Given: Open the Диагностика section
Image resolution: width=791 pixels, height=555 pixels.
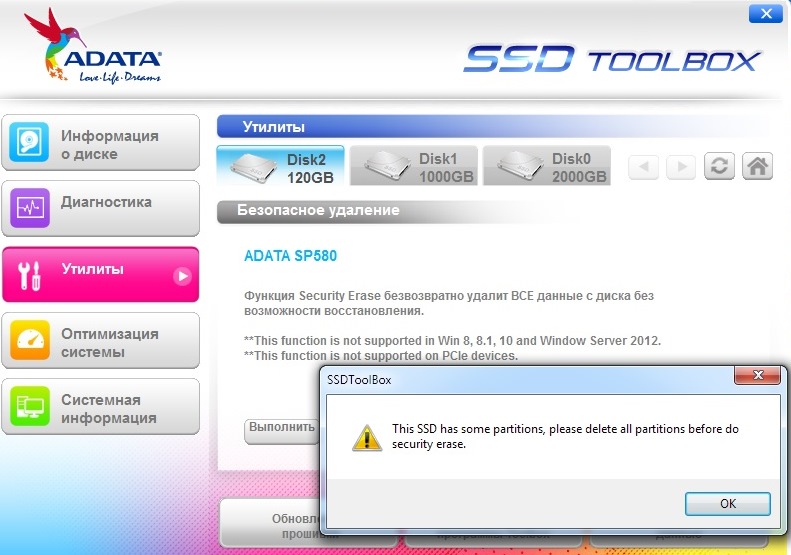Looking at the screenshot, I should (101, 208).
